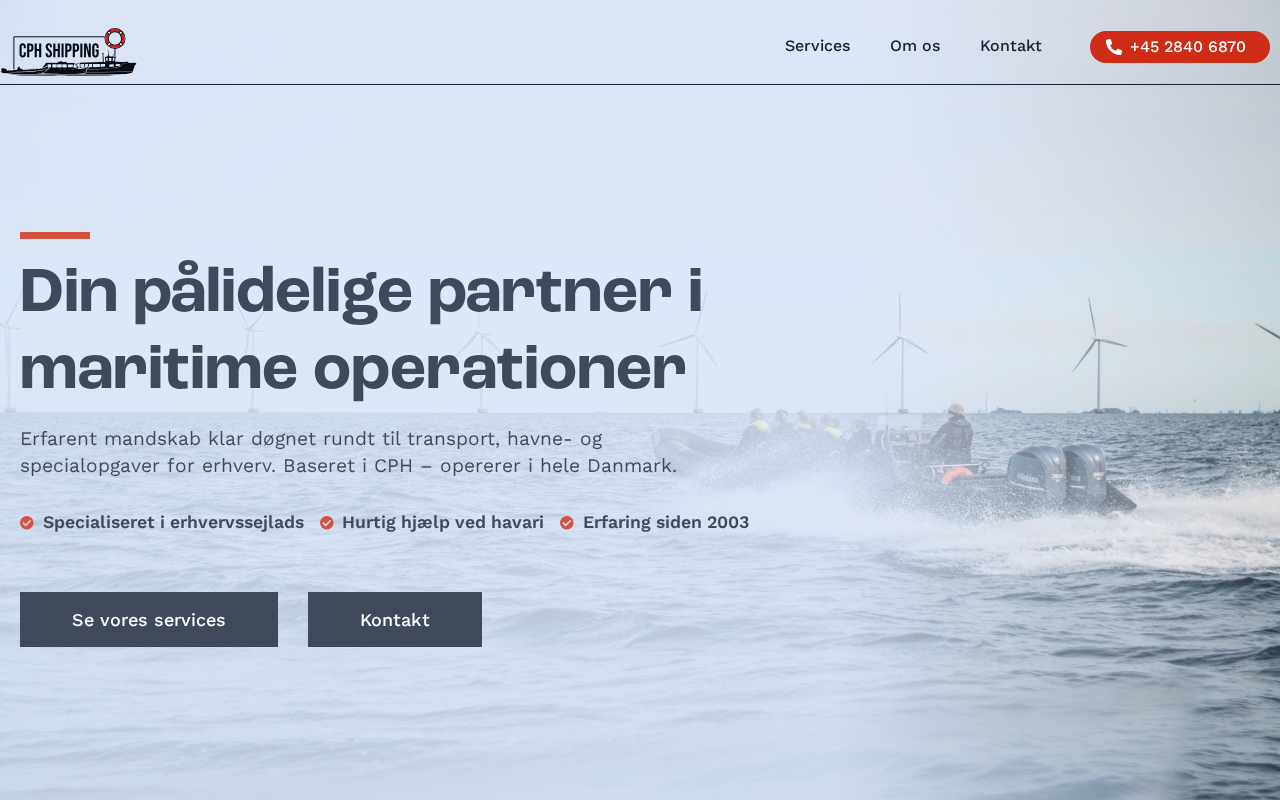Viewport: 1280px width, 800px height.
Task: Click the phone handset icon
Action: (1114, 47)
